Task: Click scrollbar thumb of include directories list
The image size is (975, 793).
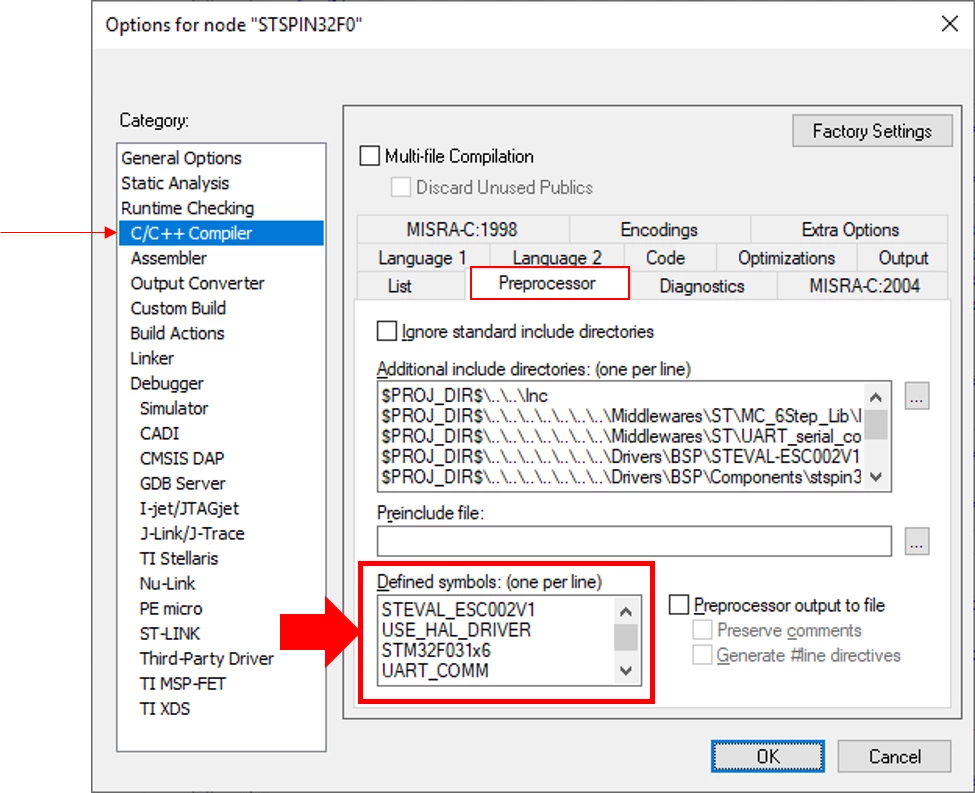Action: [876, 425]
